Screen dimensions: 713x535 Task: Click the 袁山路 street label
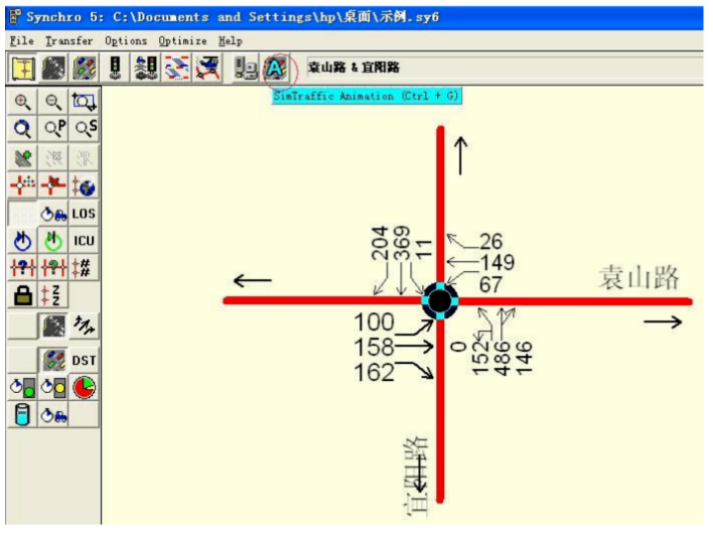point(639,278)
